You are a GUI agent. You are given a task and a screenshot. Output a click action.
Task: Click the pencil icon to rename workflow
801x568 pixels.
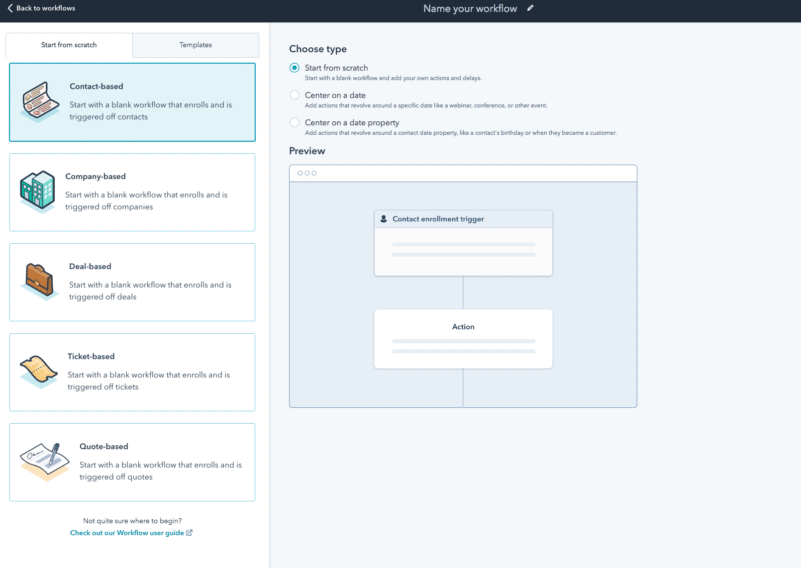coord(531,8)
